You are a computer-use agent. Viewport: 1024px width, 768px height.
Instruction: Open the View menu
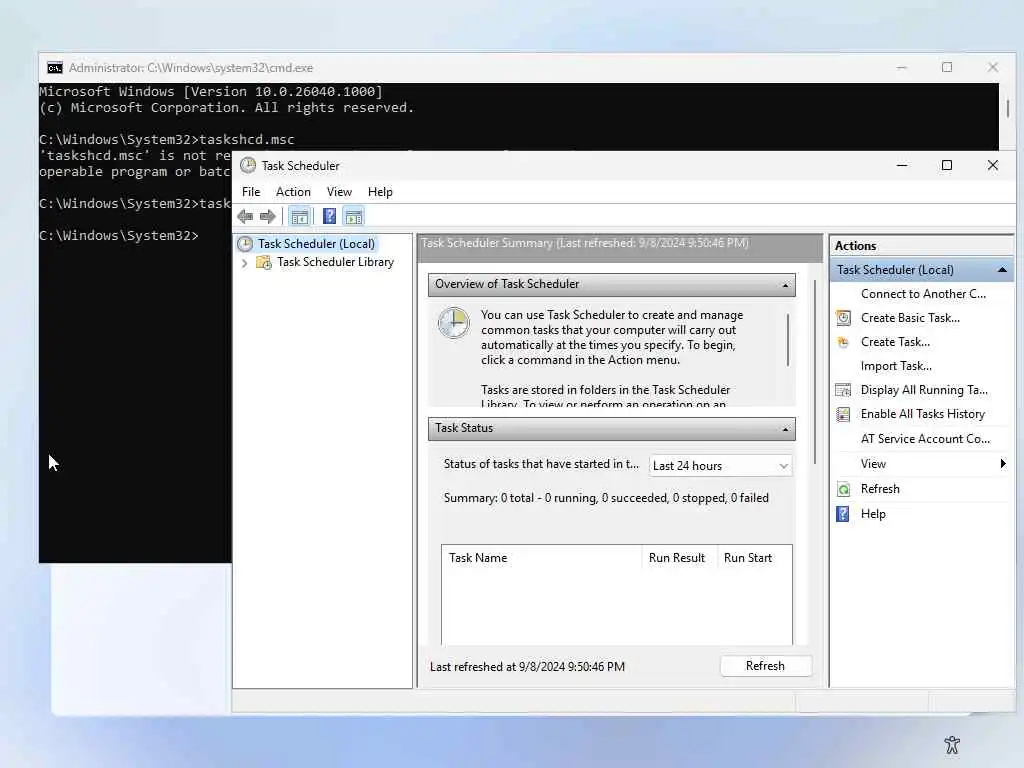click(x=339, y=192)
